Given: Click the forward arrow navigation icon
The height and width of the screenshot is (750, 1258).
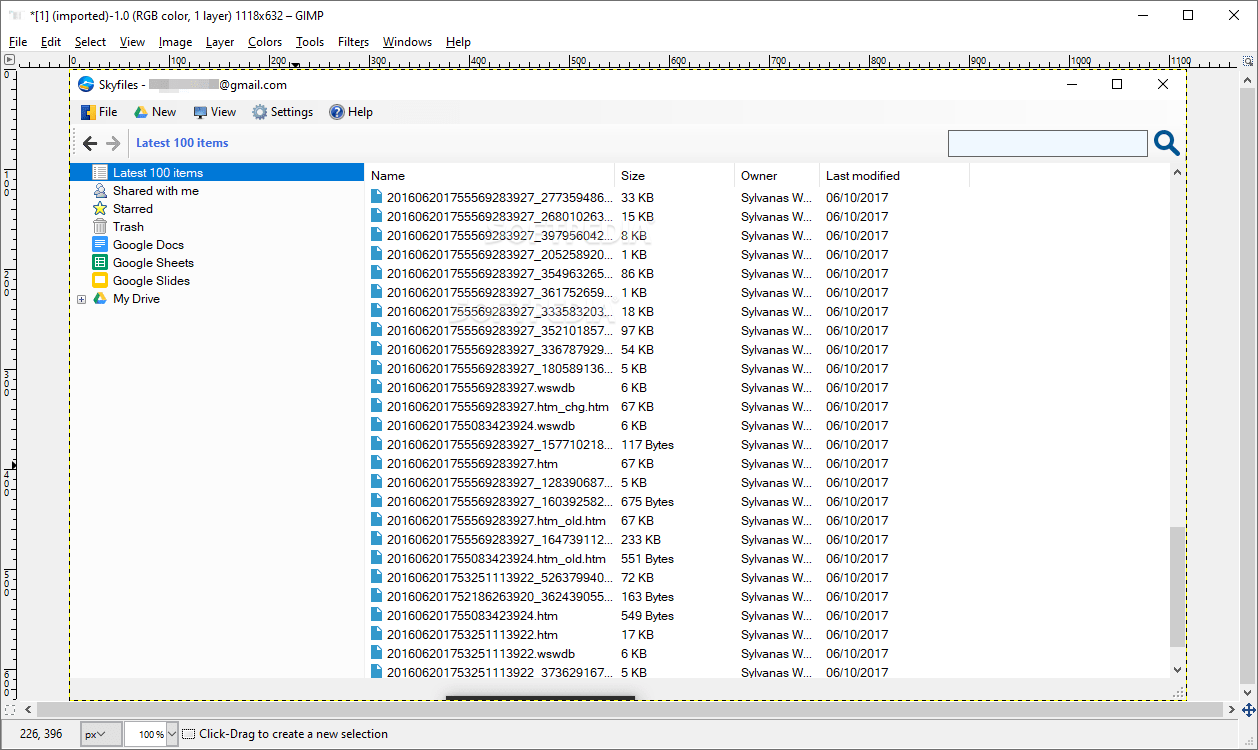Looking at the screenshot, I should point(113,143).
